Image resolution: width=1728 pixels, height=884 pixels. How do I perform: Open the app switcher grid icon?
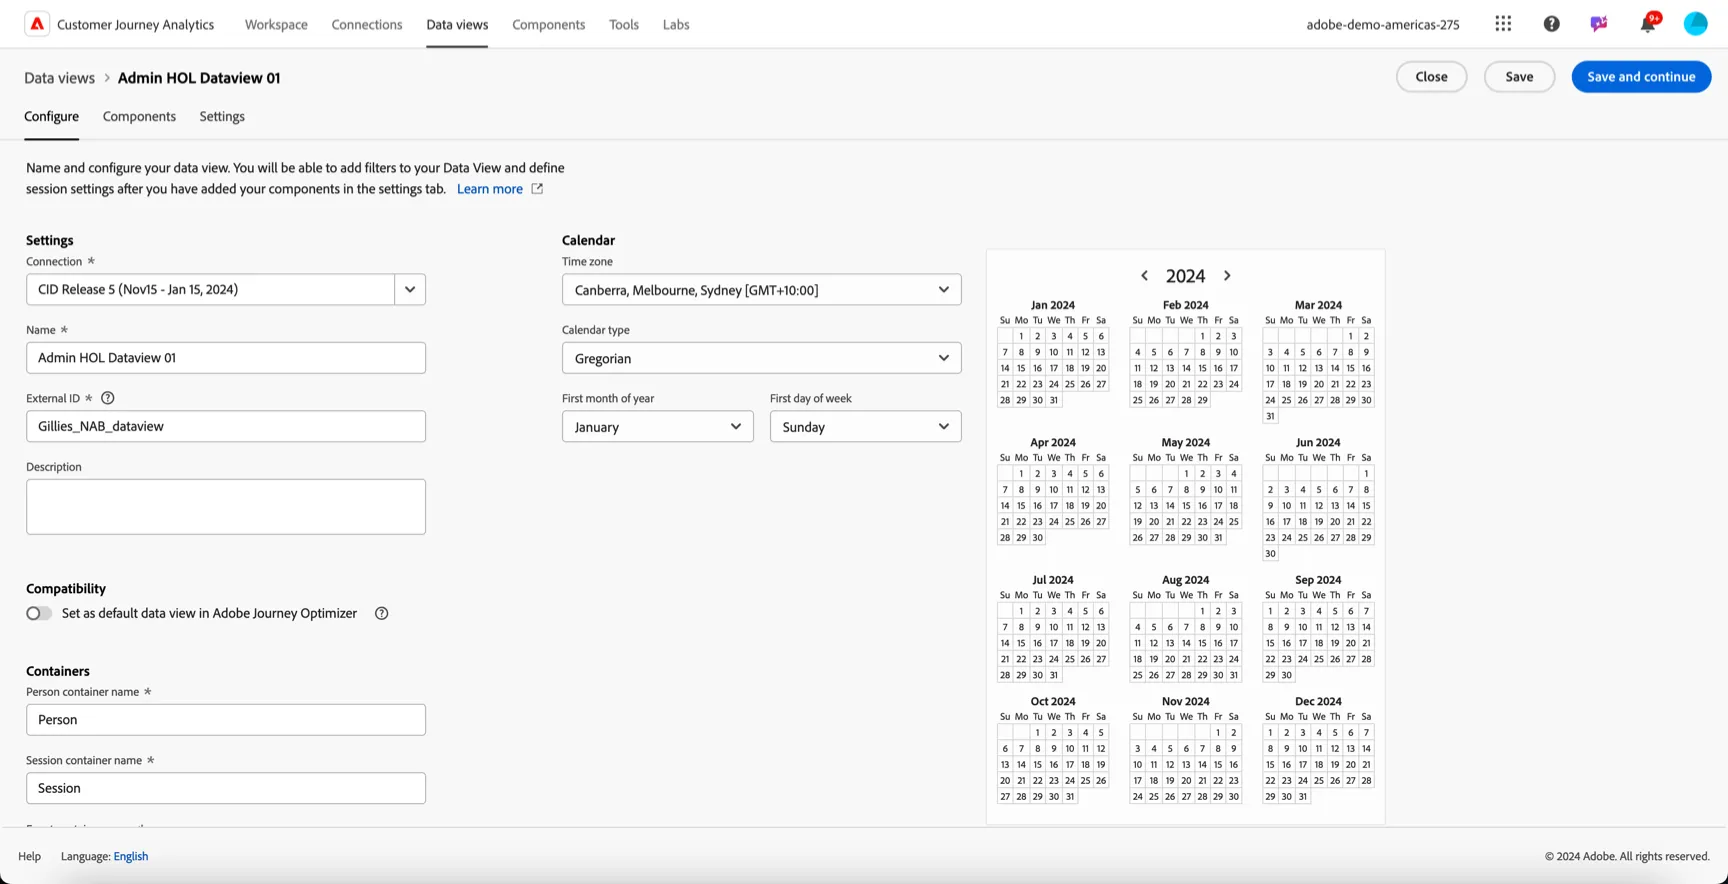pyautogui.click(x=1503, y=24)
